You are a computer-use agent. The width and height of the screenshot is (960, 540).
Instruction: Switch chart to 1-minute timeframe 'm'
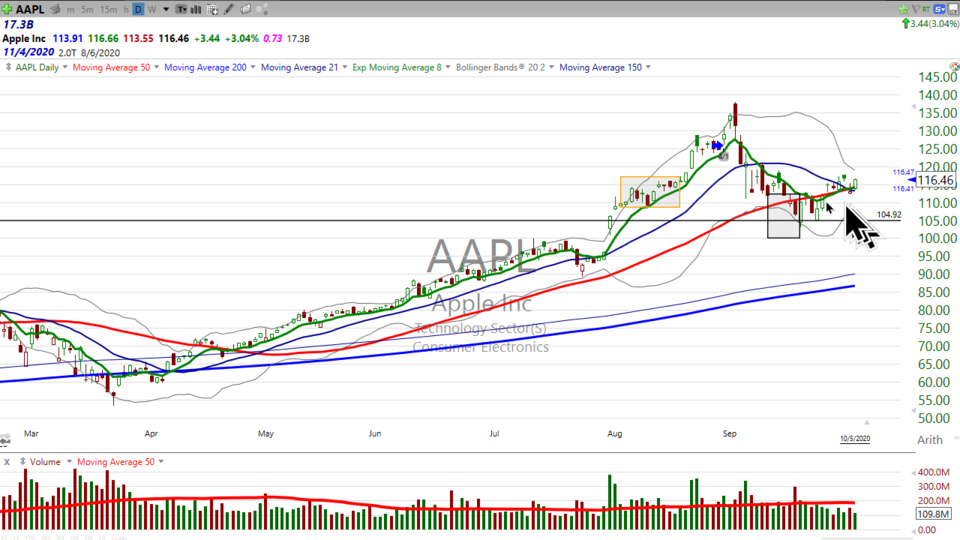point(70,10)
